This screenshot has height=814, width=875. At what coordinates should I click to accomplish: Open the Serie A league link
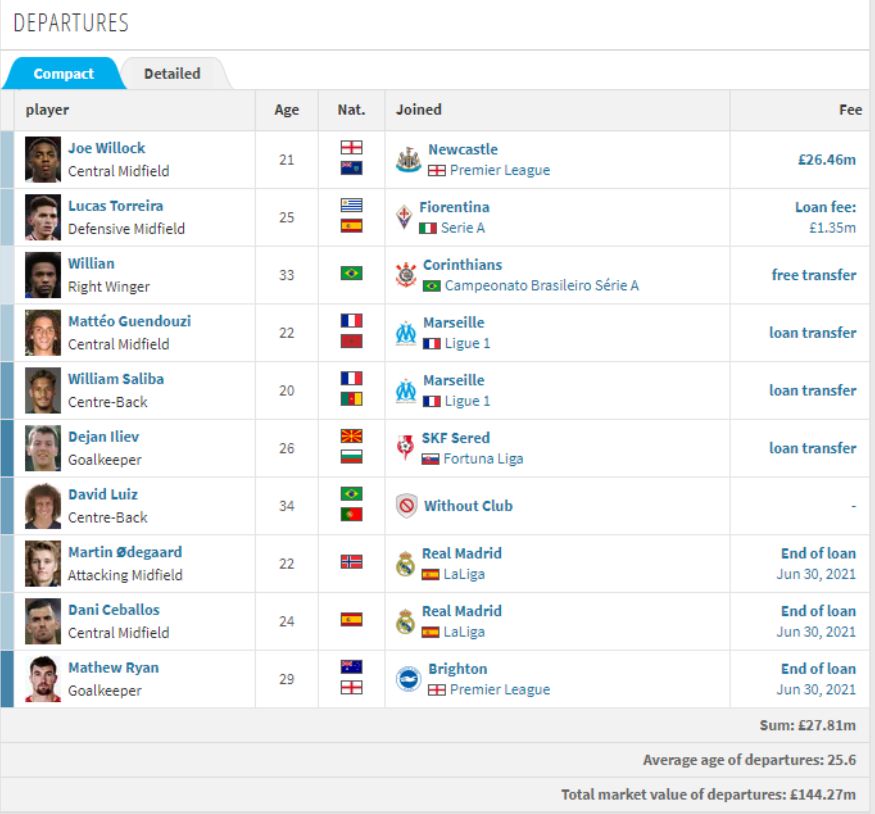point(463,228)
